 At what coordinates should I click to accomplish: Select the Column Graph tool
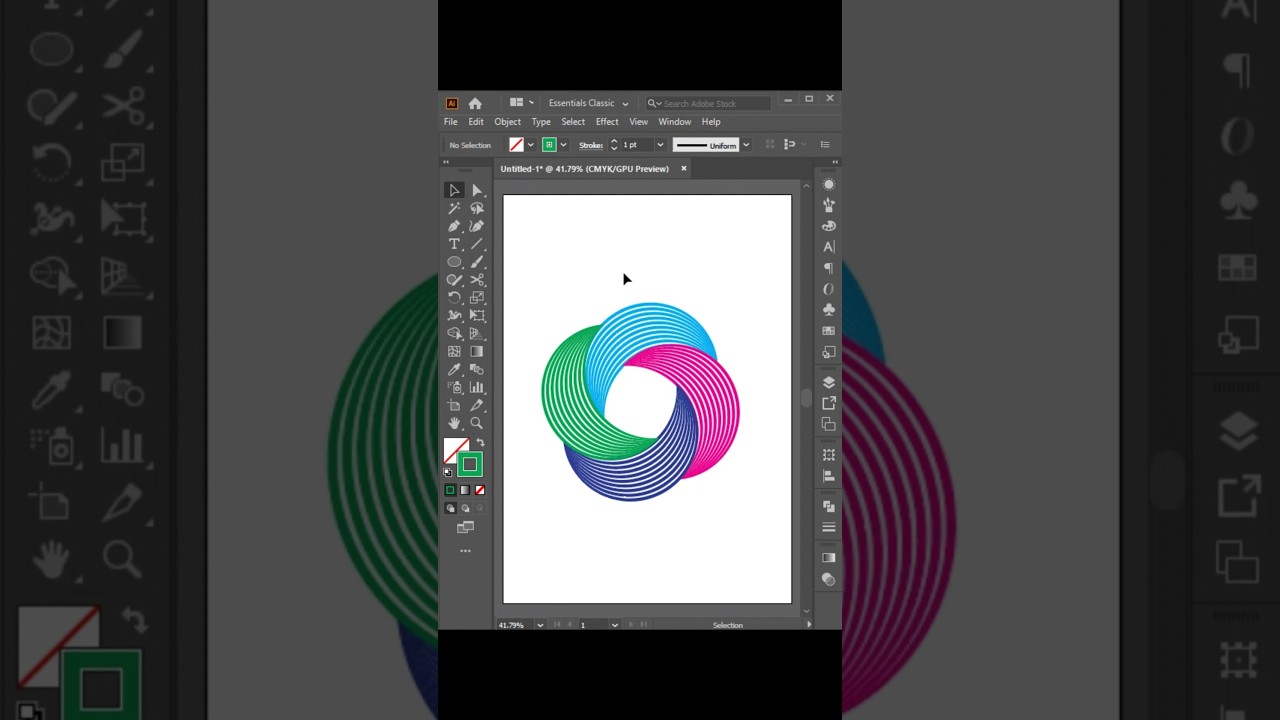pyautogui.click(x=477, y=388)
